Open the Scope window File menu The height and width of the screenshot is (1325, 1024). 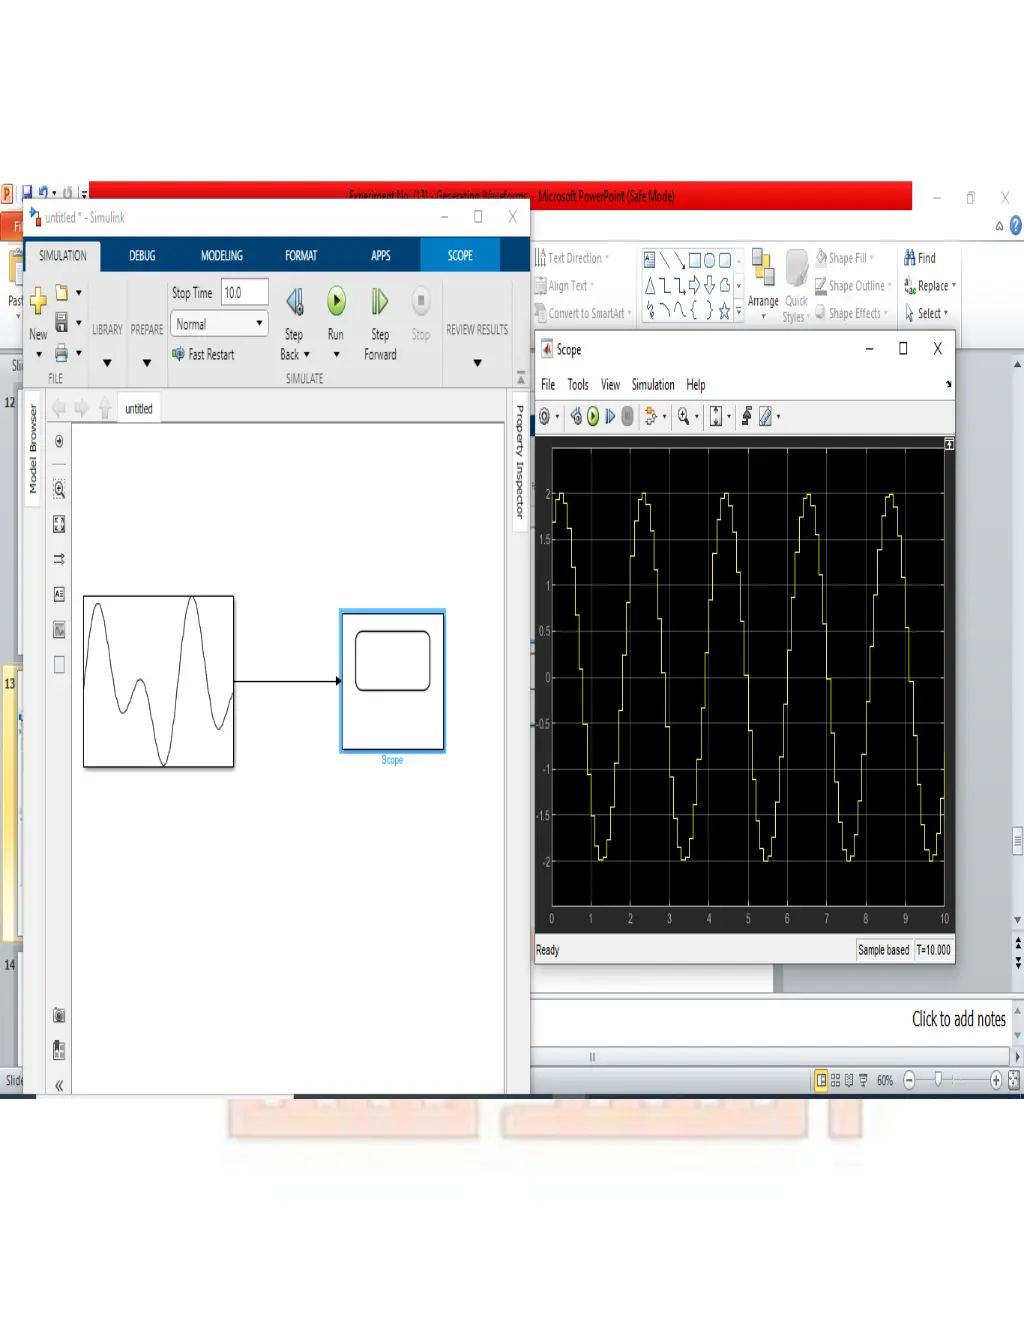[548, 385]
